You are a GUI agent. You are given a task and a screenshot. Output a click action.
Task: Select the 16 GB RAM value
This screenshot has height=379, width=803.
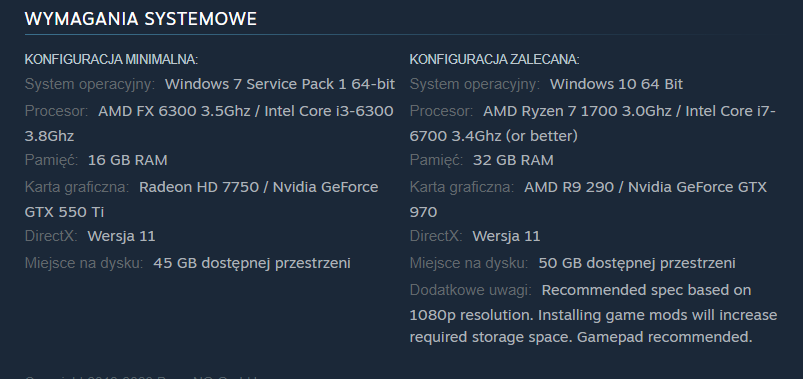point(128,160)
